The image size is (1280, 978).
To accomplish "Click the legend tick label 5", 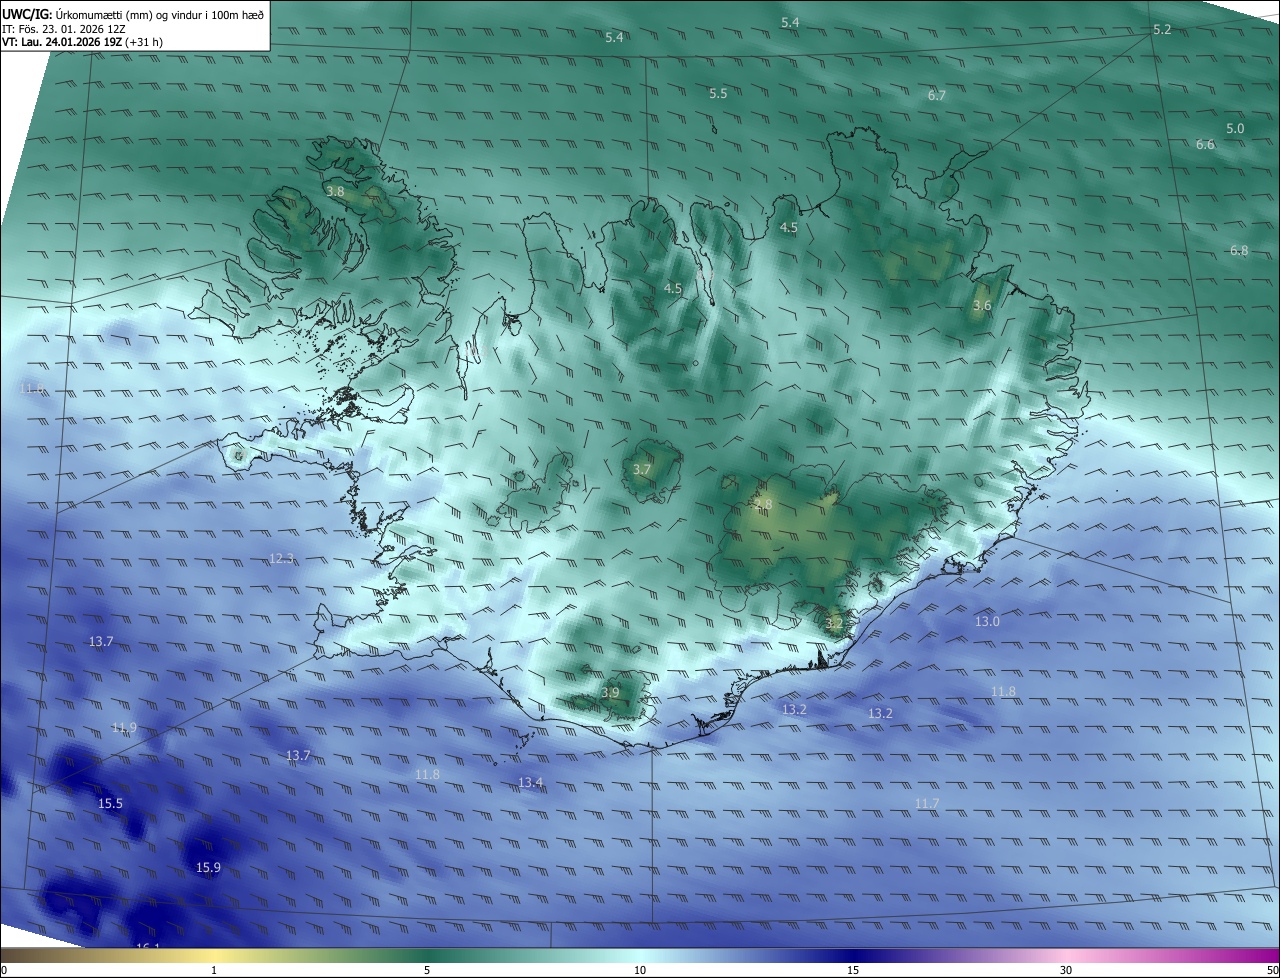I will [427, 970].
